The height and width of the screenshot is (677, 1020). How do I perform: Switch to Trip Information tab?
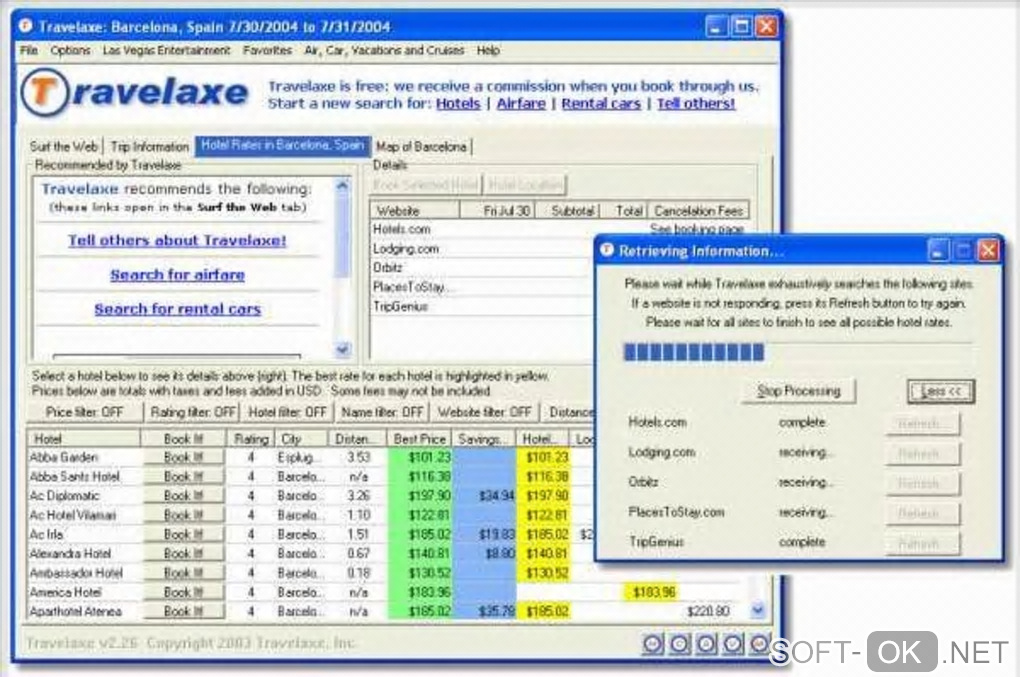[x=150, y=146]
